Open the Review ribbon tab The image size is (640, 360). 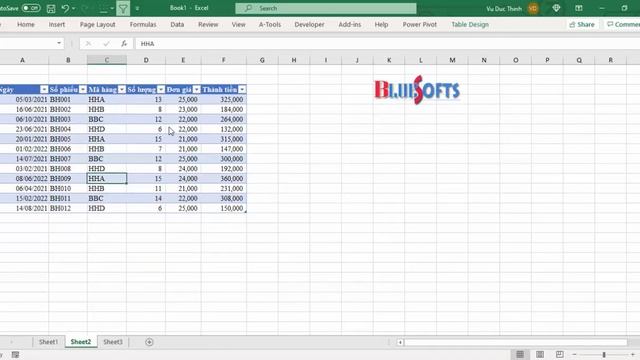point(208,24)
